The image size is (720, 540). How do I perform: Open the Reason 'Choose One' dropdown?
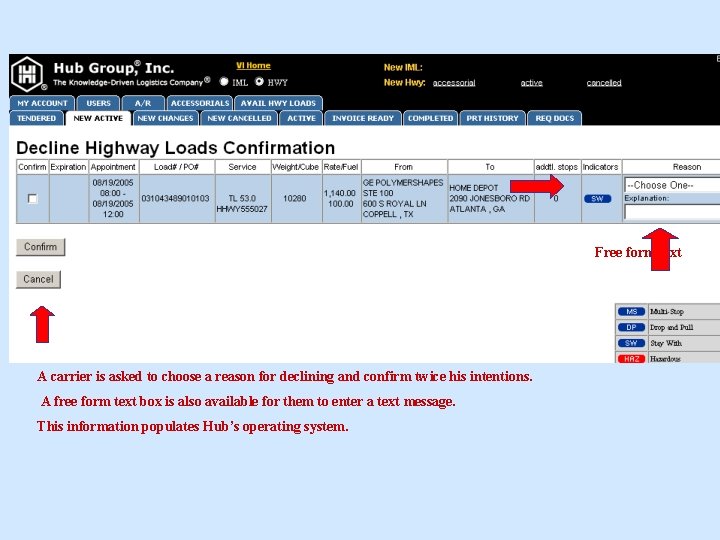pyautogui.click(x=672, y=185)
